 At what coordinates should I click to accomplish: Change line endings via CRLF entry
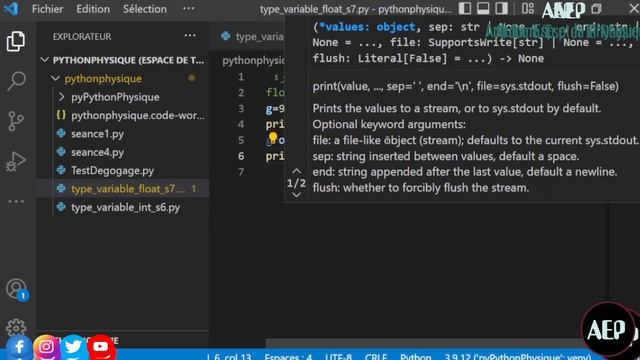point(376,357)
